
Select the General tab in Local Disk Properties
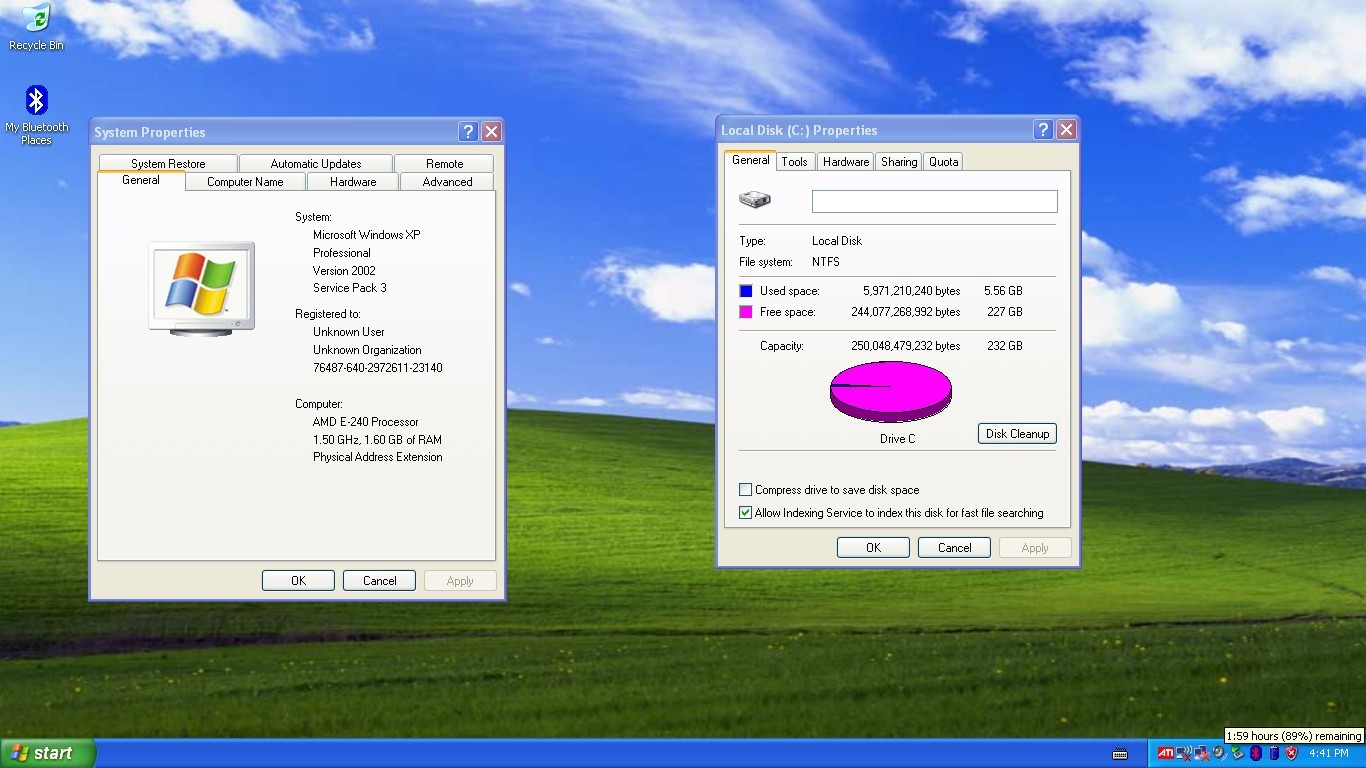coord(750,160)
